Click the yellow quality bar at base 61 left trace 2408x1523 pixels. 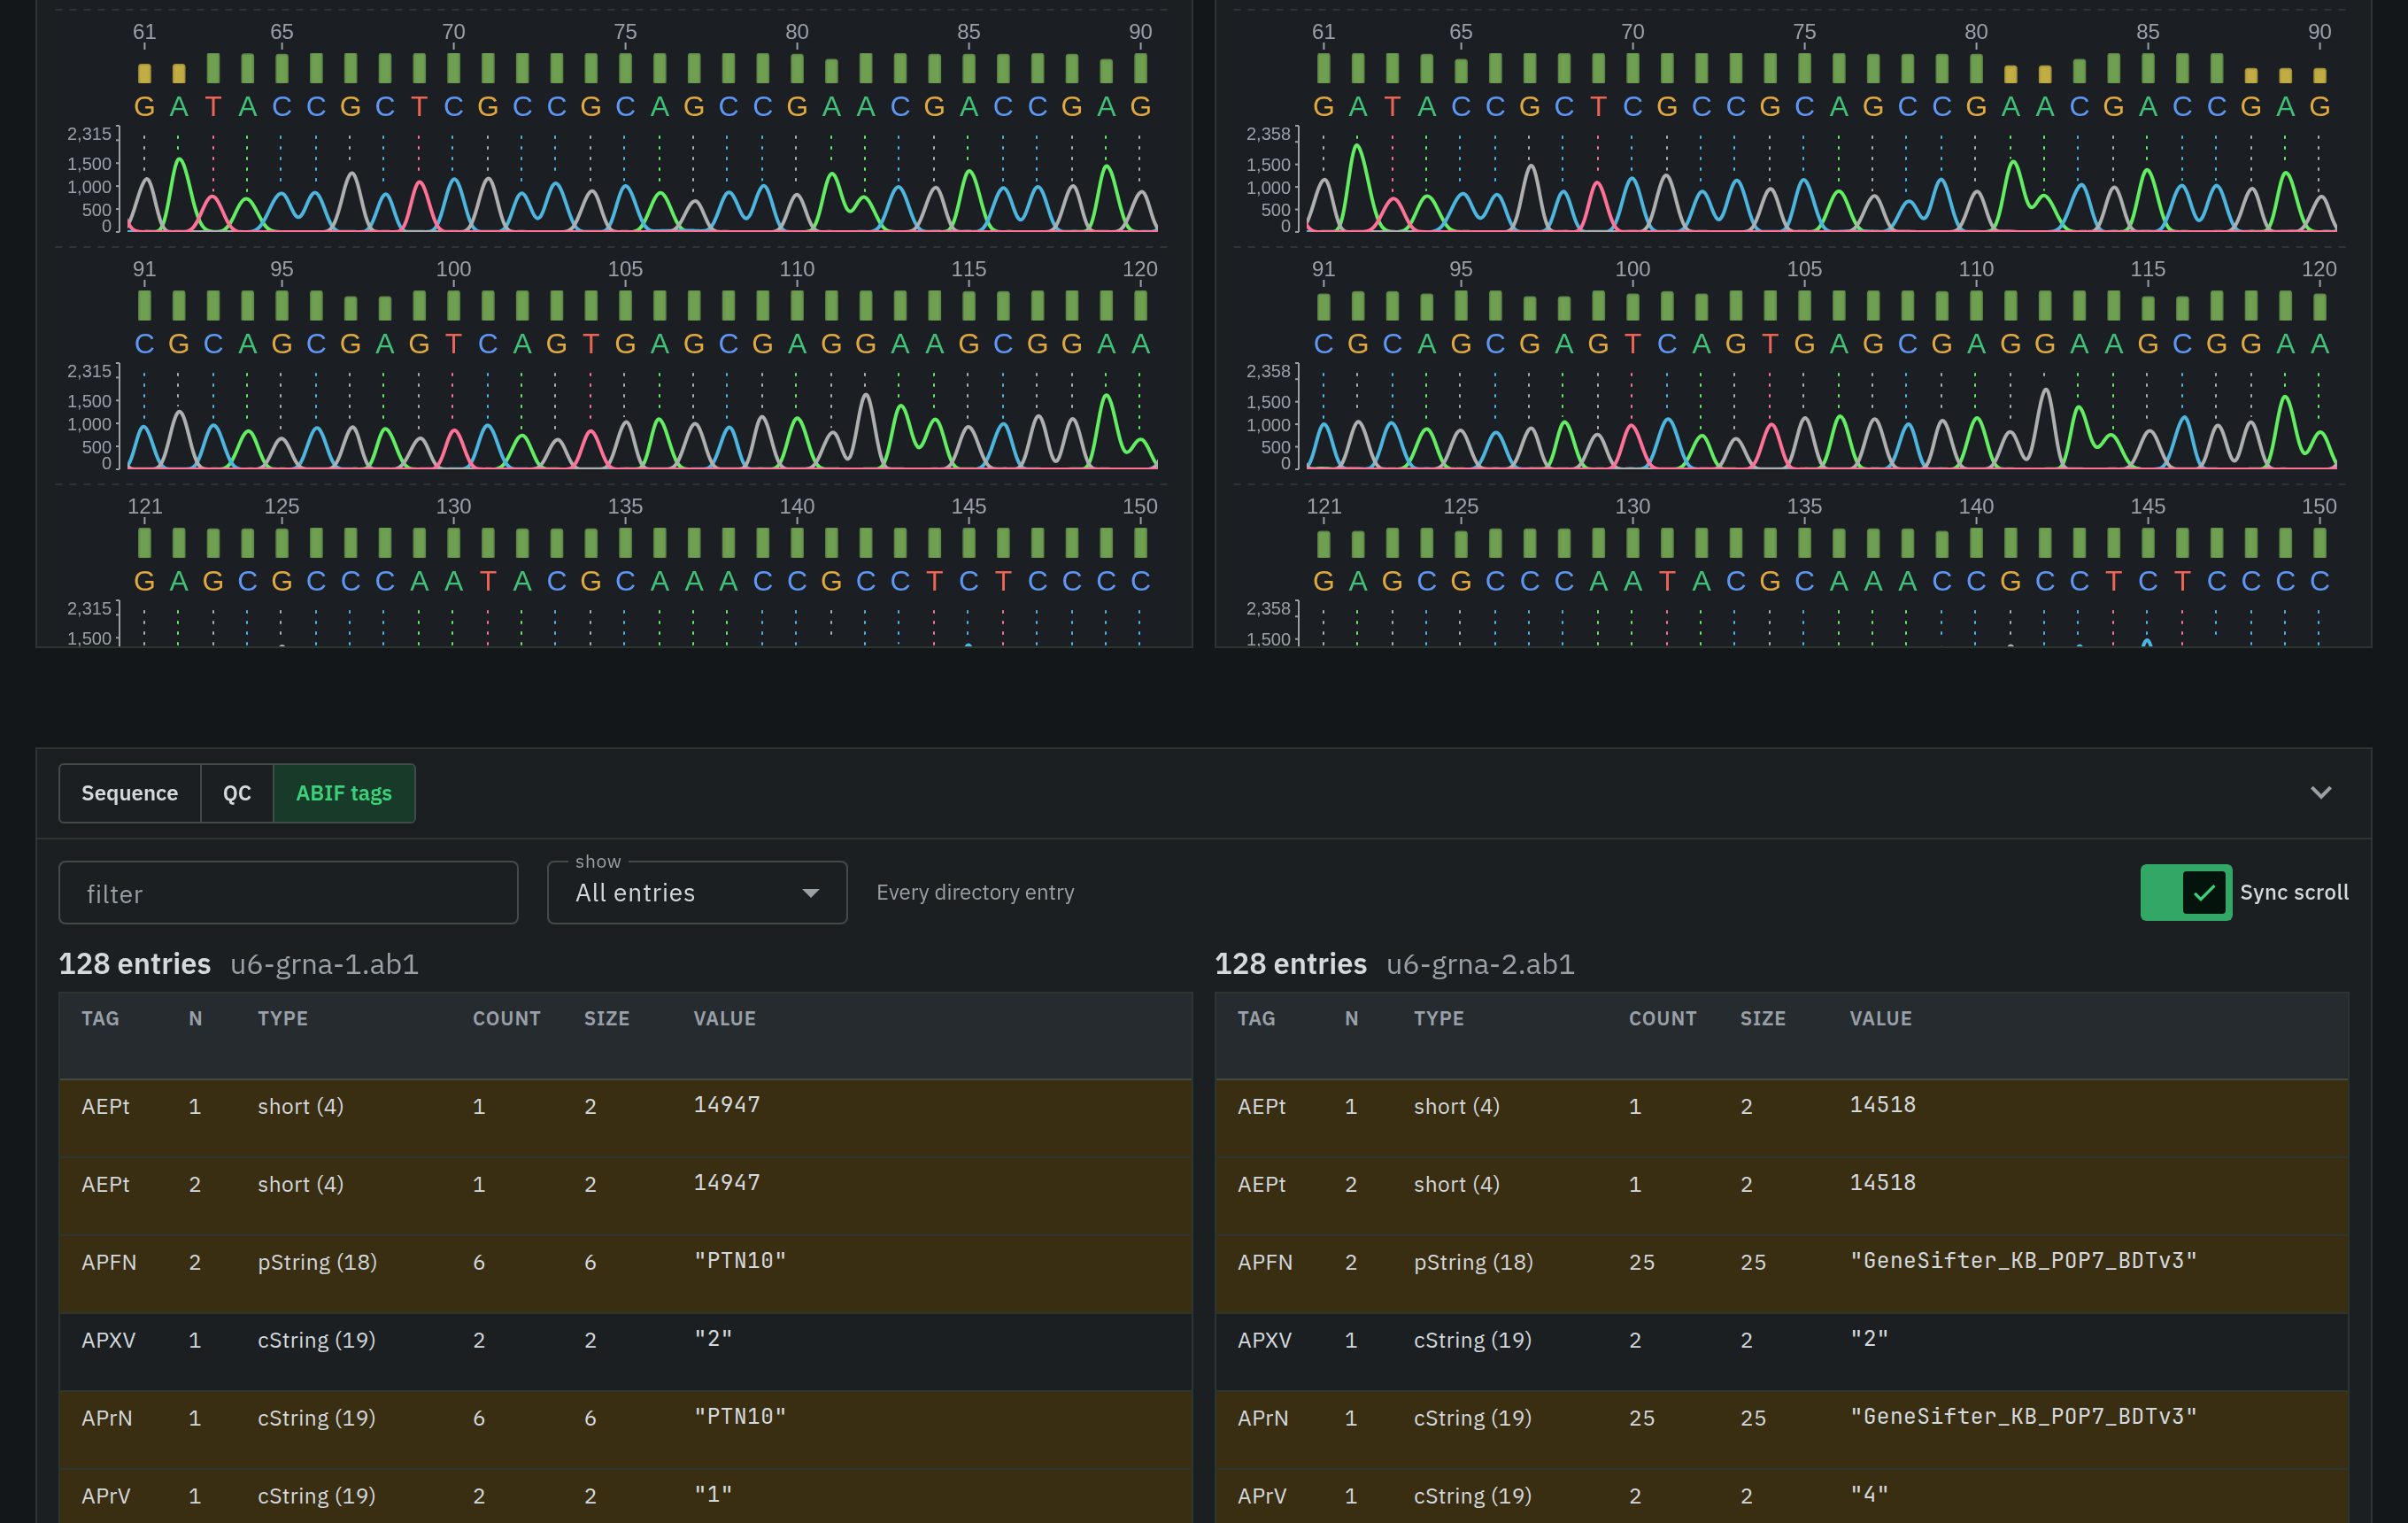click(x=144, y=73)
